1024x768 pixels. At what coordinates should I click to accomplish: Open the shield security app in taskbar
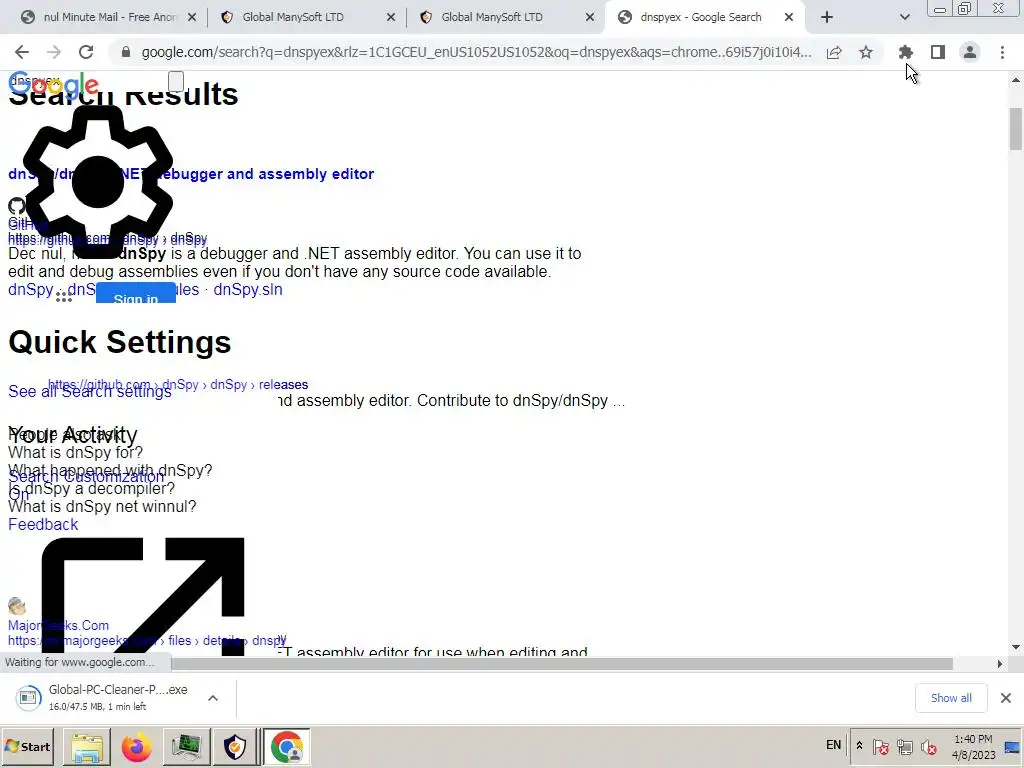click(235, 747)
